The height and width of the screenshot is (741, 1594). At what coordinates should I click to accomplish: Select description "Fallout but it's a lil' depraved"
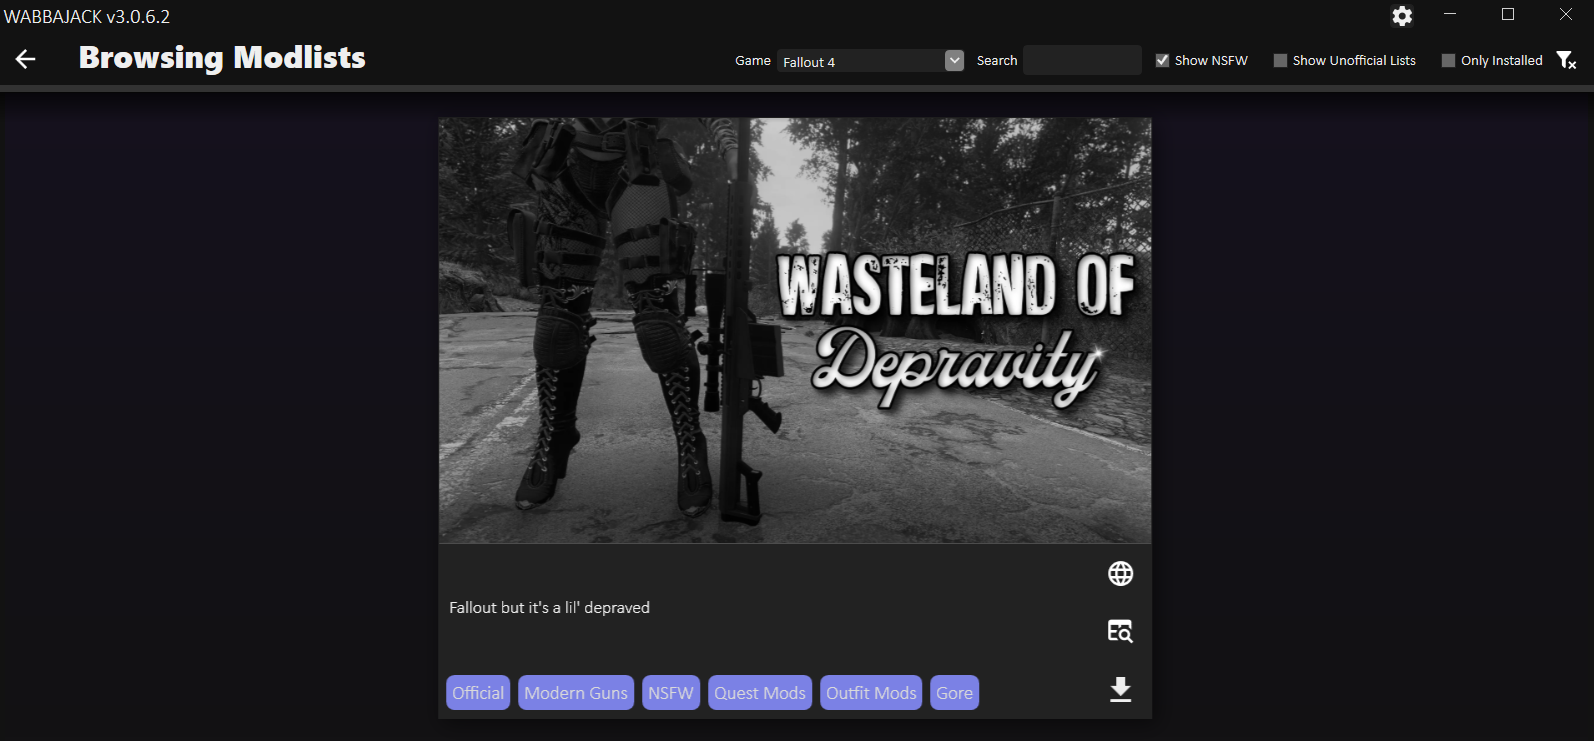[549, 607]
